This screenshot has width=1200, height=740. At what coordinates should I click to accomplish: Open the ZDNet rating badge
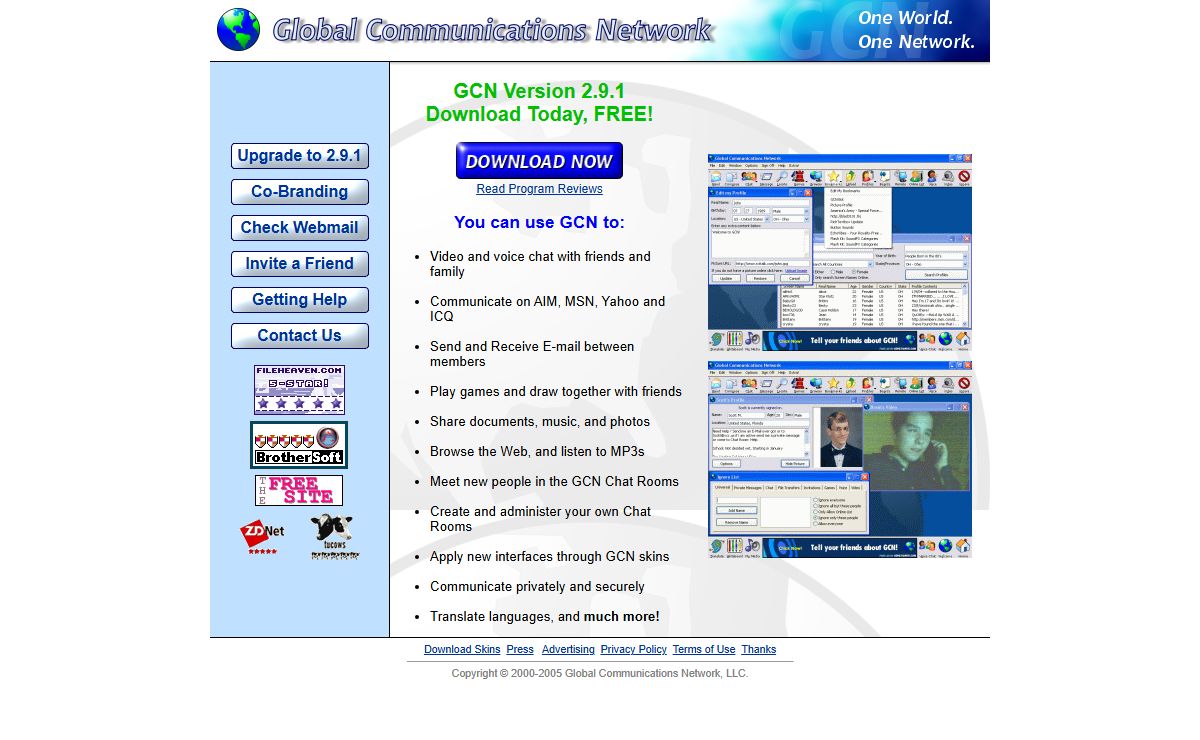(263, 537)
